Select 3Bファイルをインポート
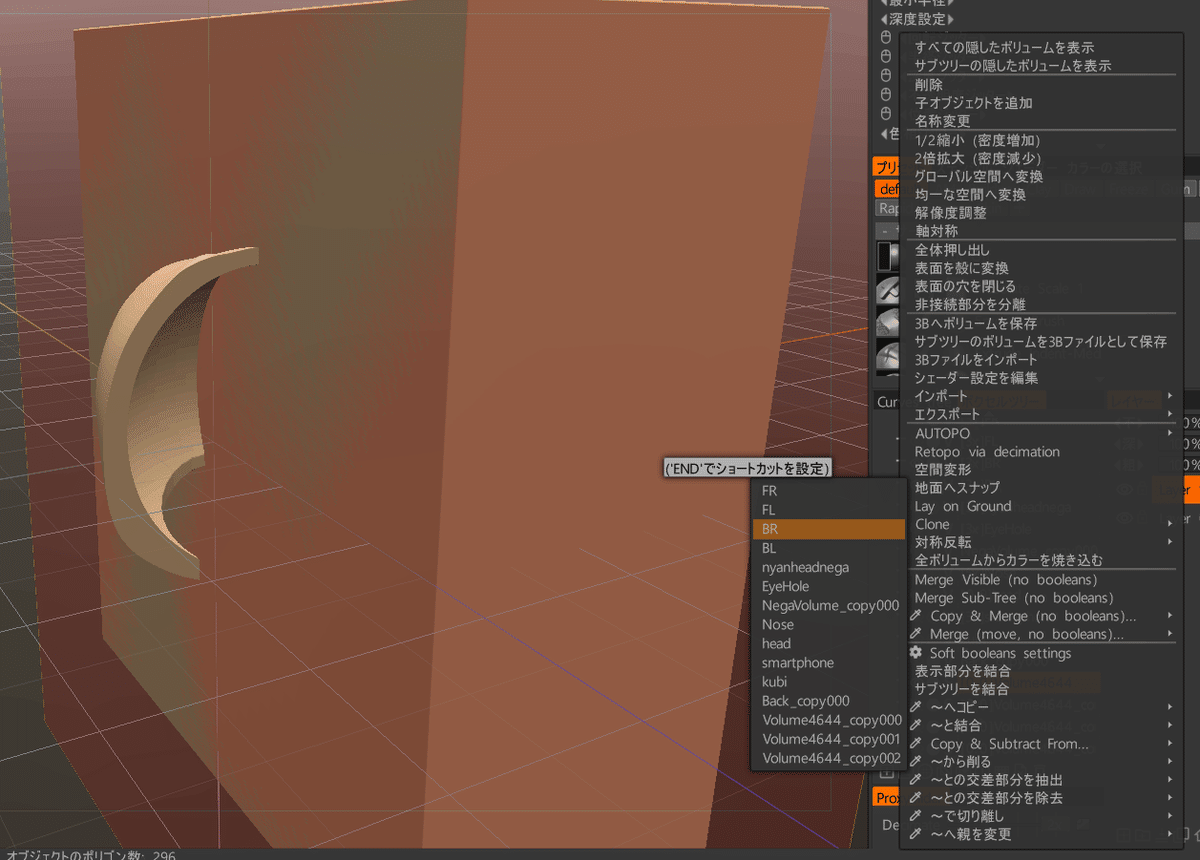 [976, 360]
